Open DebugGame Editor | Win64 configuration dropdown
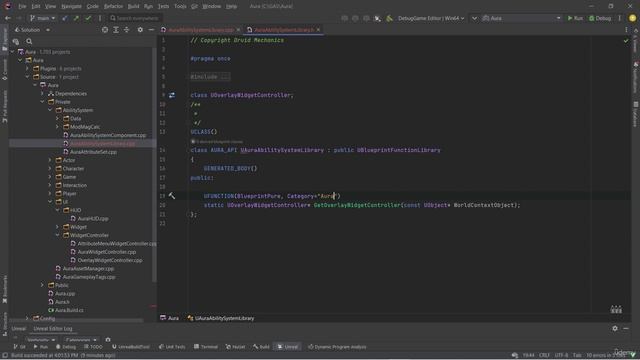Image resolution: width=640 pixels, height=360 pixels. coord(431,18)
